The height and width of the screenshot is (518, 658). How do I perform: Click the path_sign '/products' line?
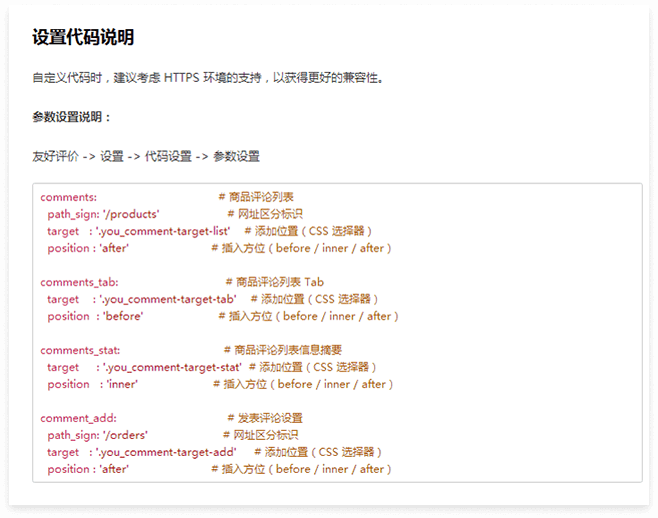pos(103,214)
